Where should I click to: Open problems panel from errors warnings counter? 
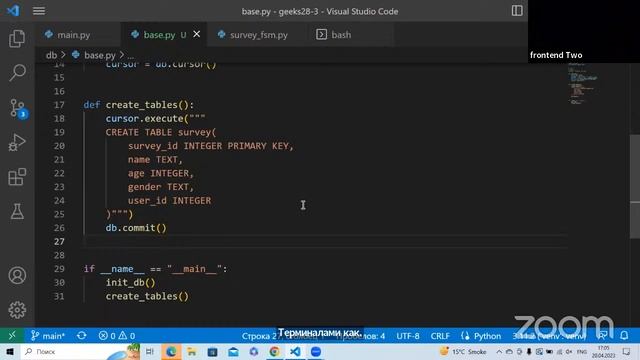(117, 336)
